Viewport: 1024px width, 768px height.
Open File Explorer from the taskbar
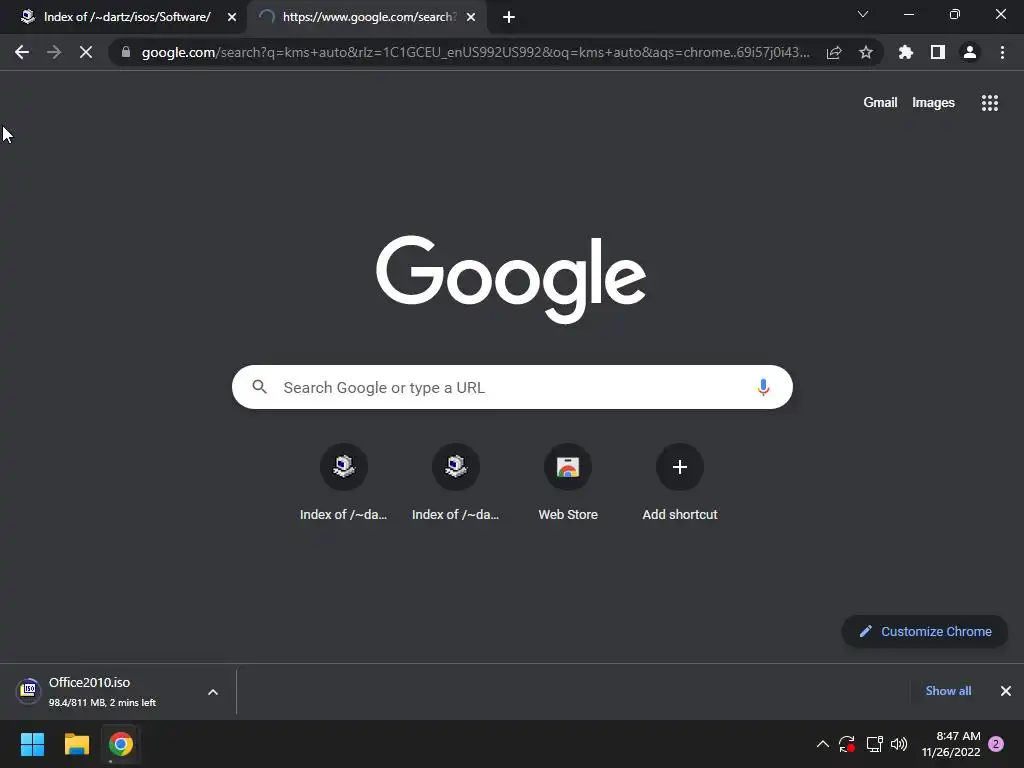[76, 744]
